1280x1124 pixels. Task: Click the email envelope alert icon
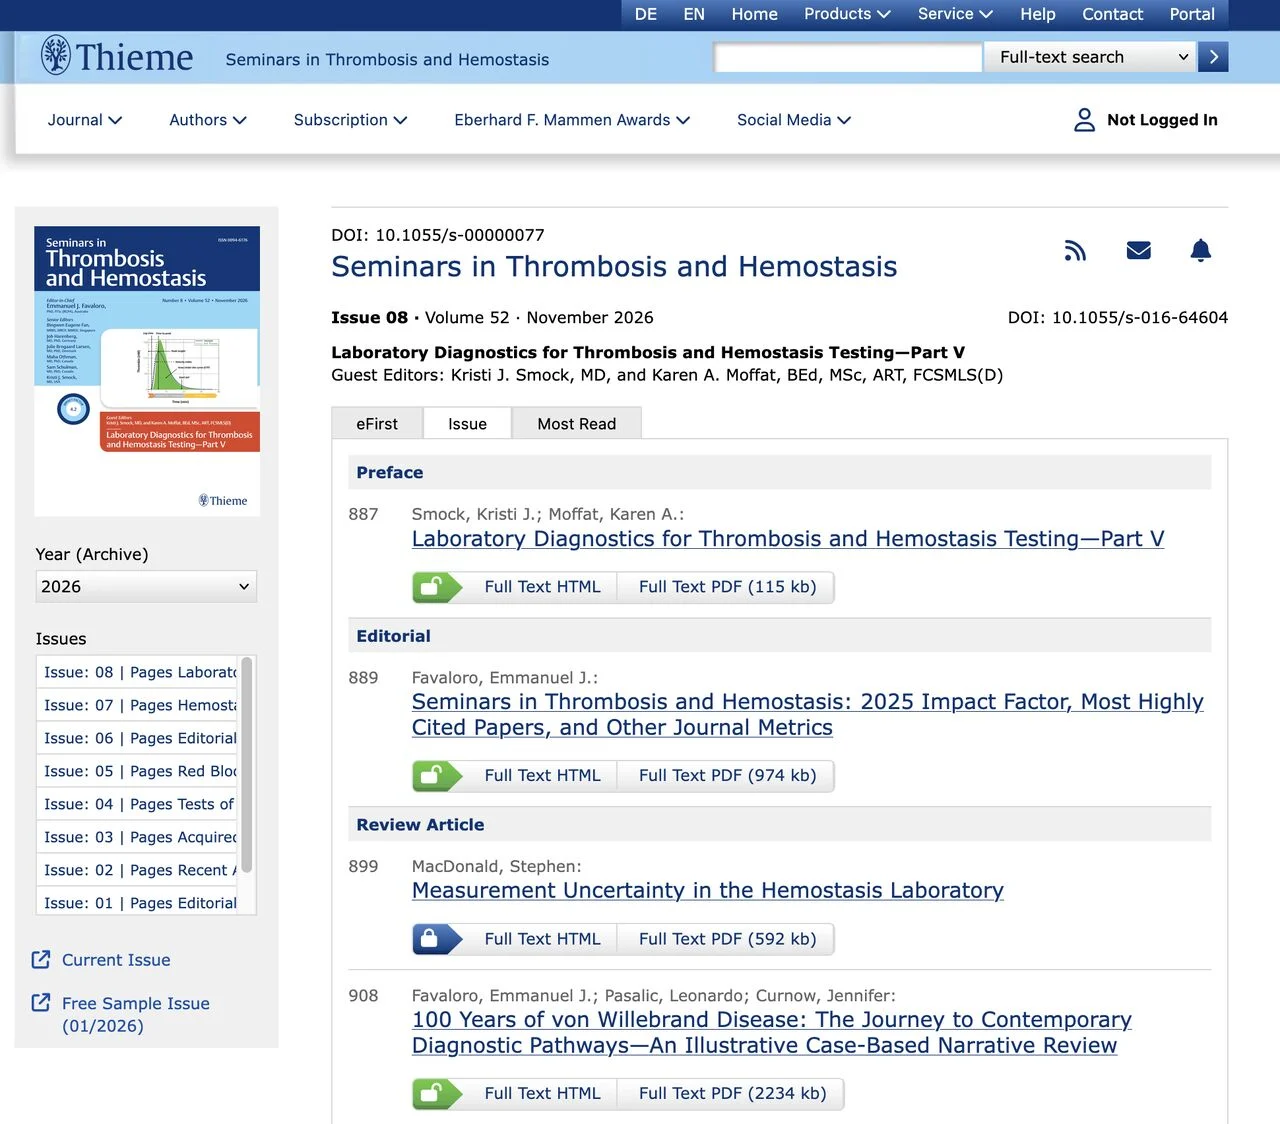pos(1138,250)
